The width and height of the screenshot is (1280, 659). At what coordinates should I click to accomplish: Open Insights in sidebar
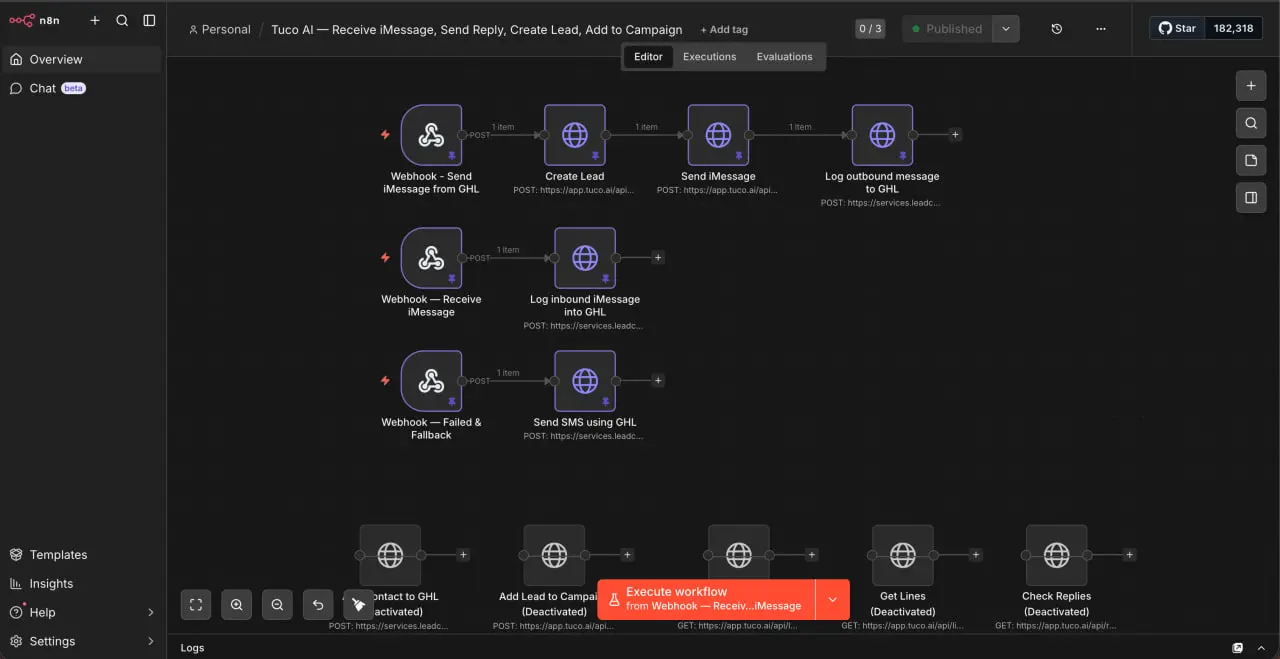coord(82,583)
